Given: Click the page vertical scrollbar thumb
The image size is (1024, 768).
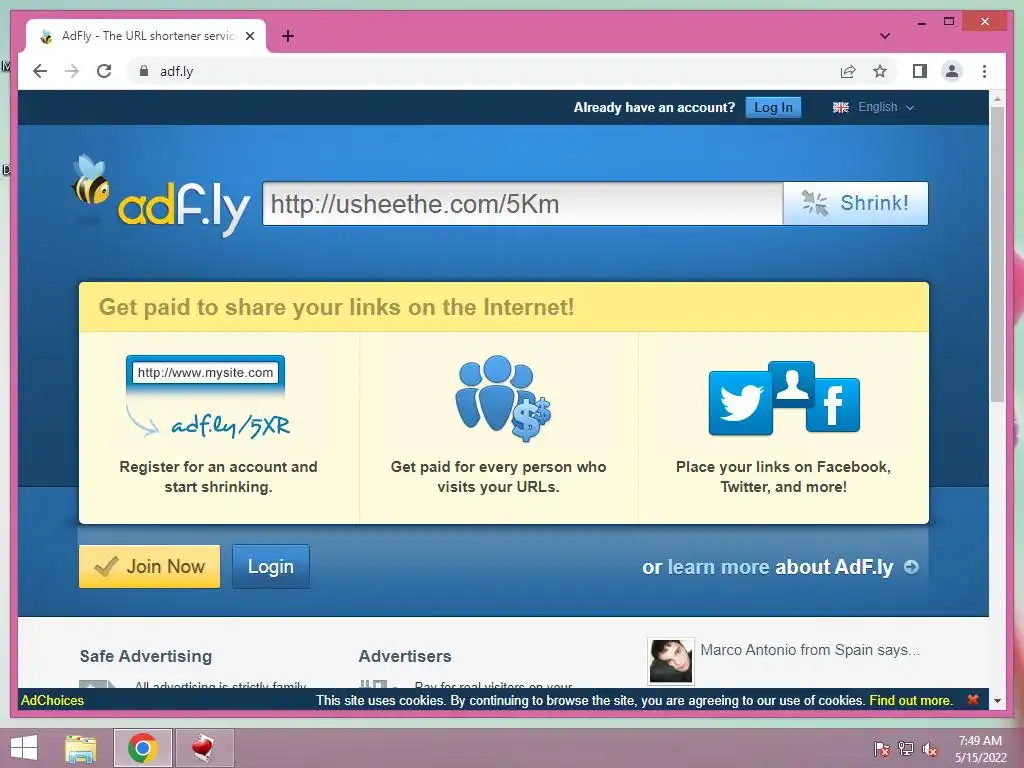Looking at the screenshot, I should click(997, 255).
